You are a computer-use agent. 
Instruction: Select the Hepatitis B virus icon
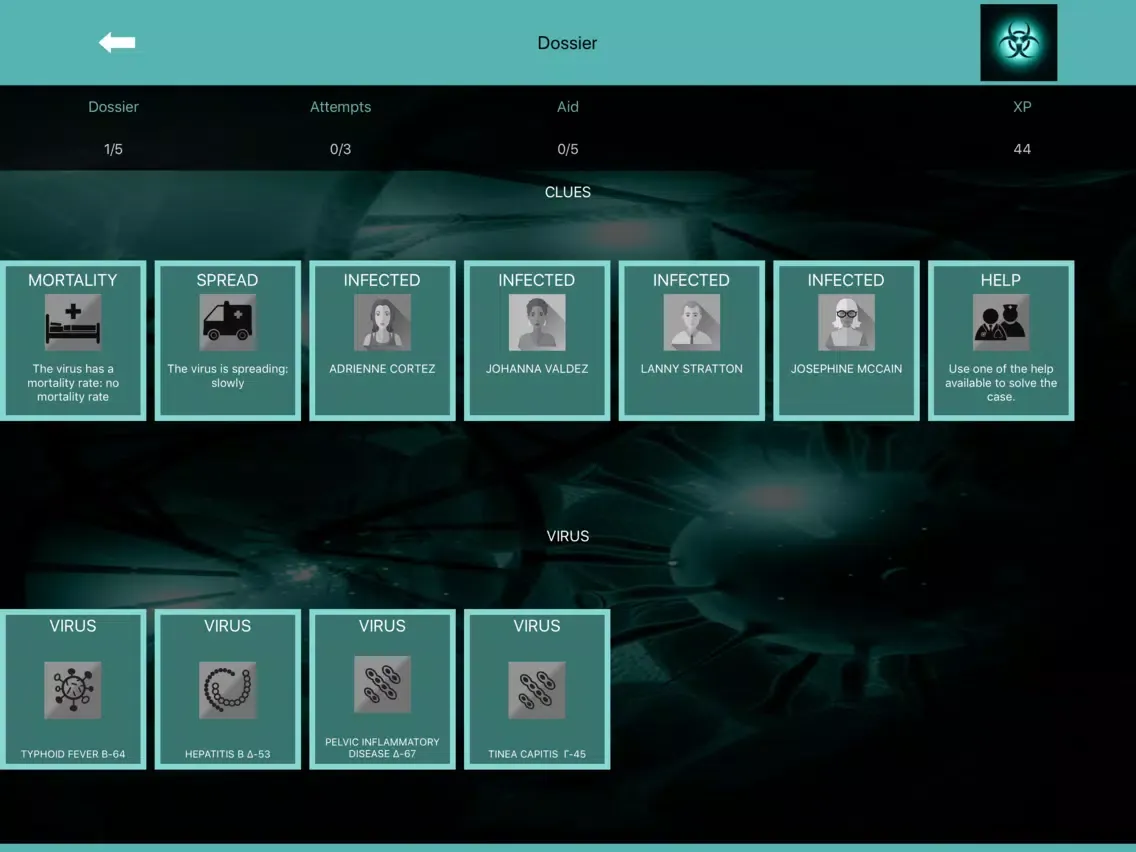pyautogui.click(x=227, y=690)
